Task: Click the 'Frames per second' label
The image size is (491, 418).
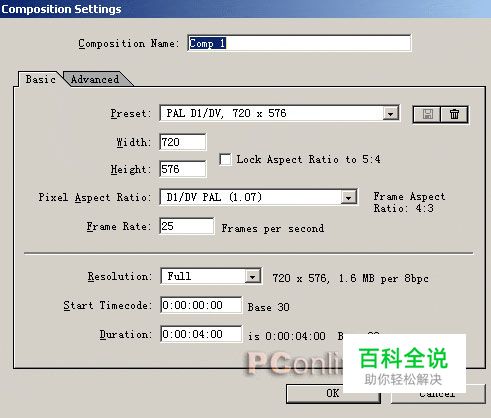Action: click(273, 229)
